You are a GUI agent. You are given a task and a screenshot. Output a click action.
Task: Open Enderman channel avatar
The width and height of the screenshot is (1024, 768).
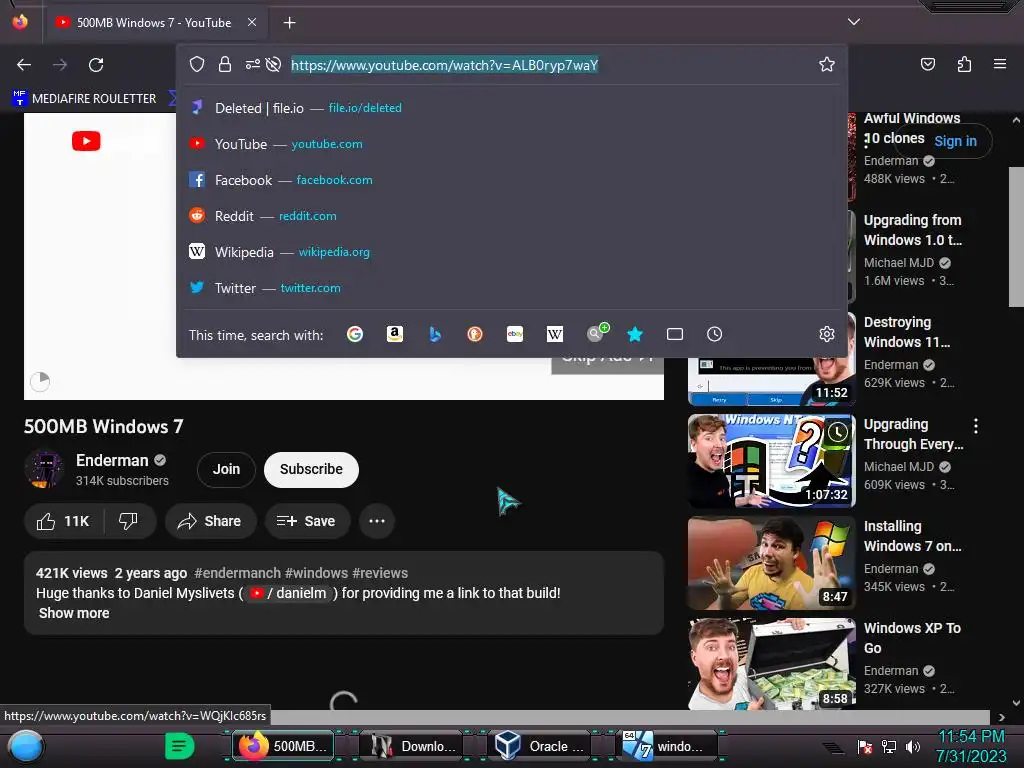click(x=44, y=469)
